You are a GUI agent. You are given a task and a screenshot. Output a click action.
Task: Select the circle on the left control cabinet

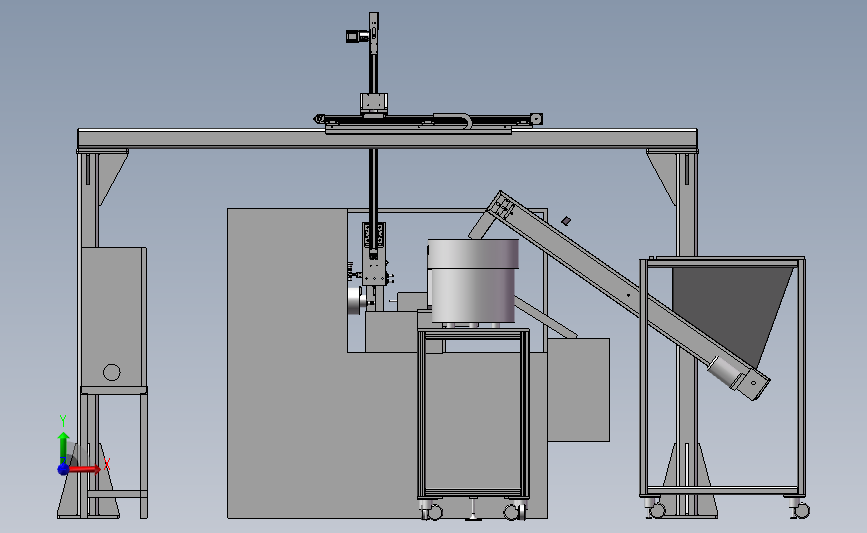click(112, 372)
